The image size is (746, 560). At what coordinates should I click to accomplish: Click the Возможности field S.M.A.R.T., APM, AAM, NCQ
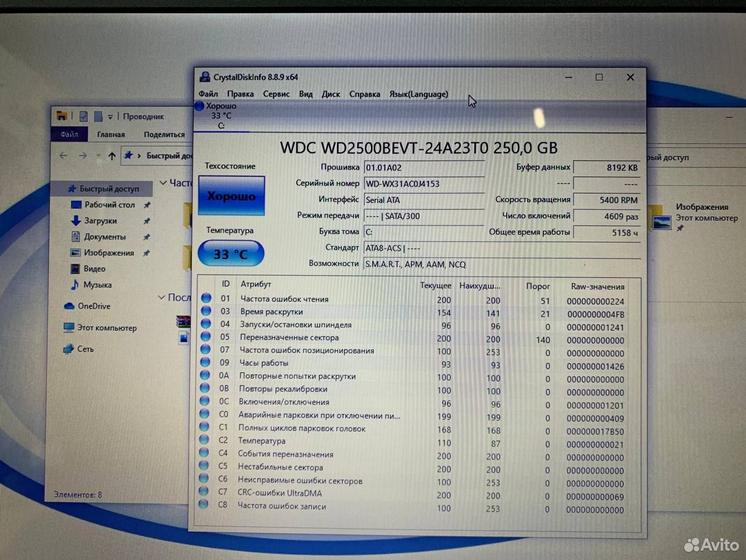(502, 264)
